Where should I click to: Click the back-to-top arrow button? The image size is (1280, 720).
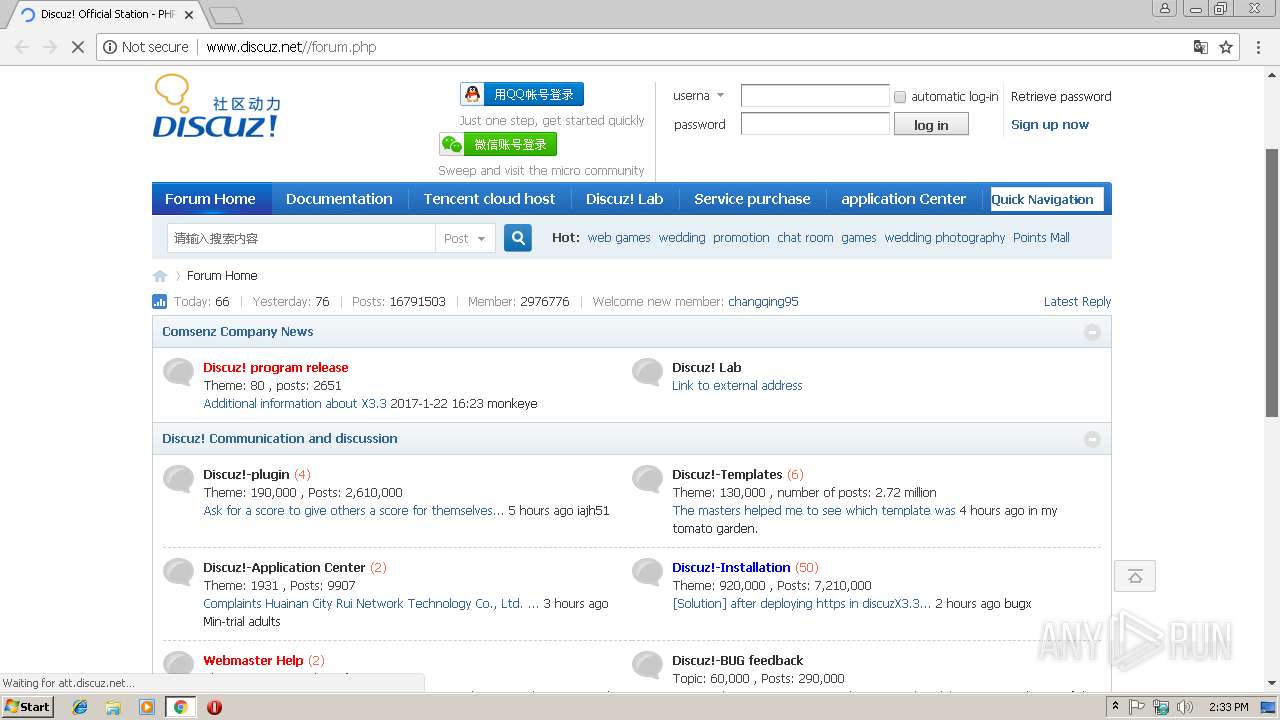[1135, 576]
